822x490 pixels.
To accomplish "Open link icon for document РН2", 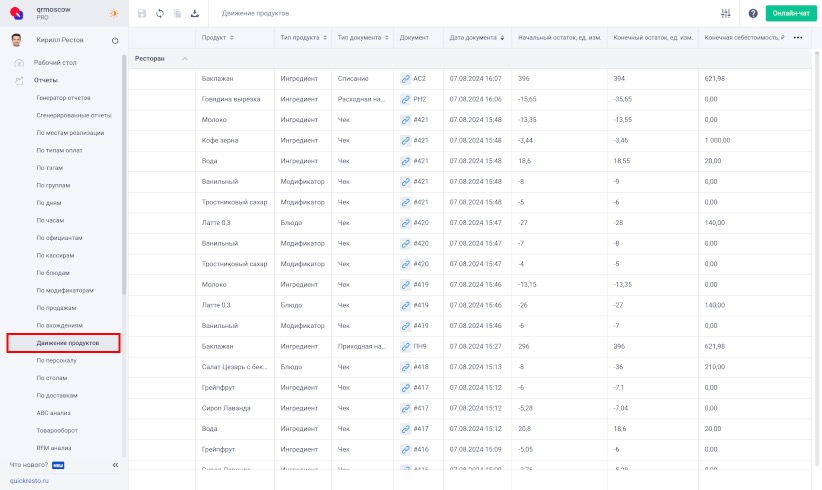I will (x=405, y=99).
